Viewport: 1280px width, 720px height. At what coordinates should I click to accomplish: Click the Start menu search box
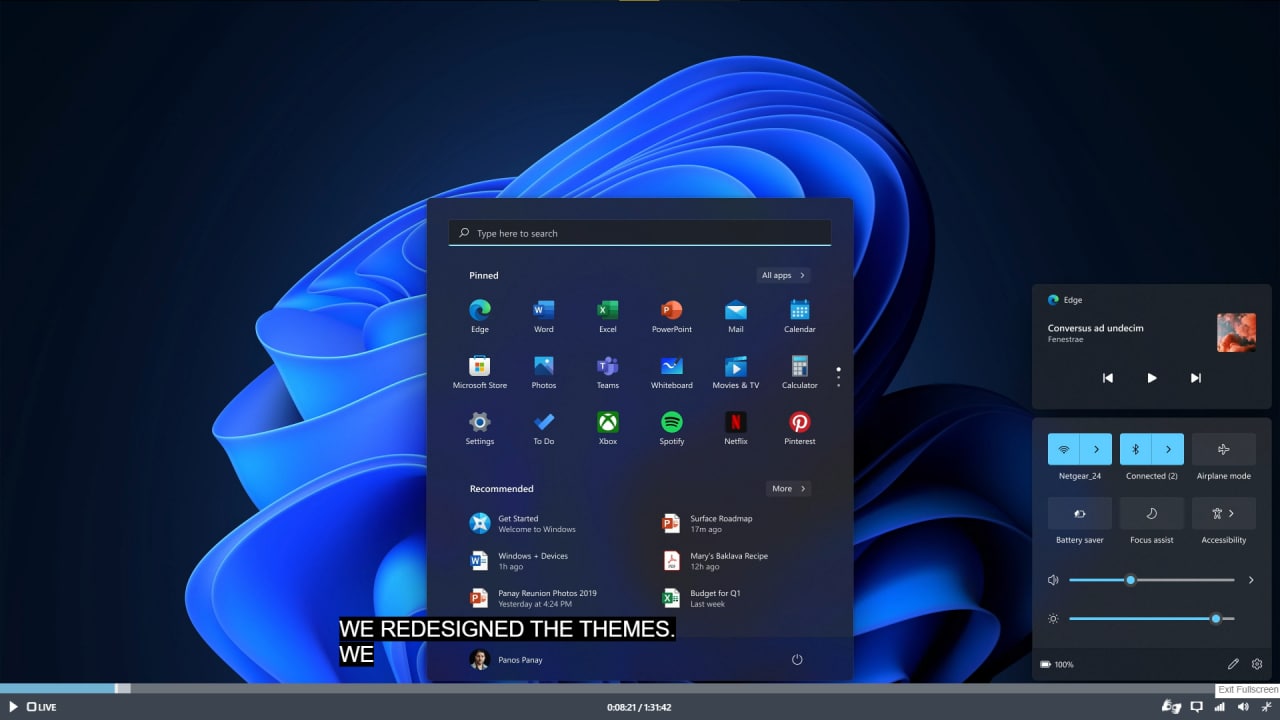640,233
